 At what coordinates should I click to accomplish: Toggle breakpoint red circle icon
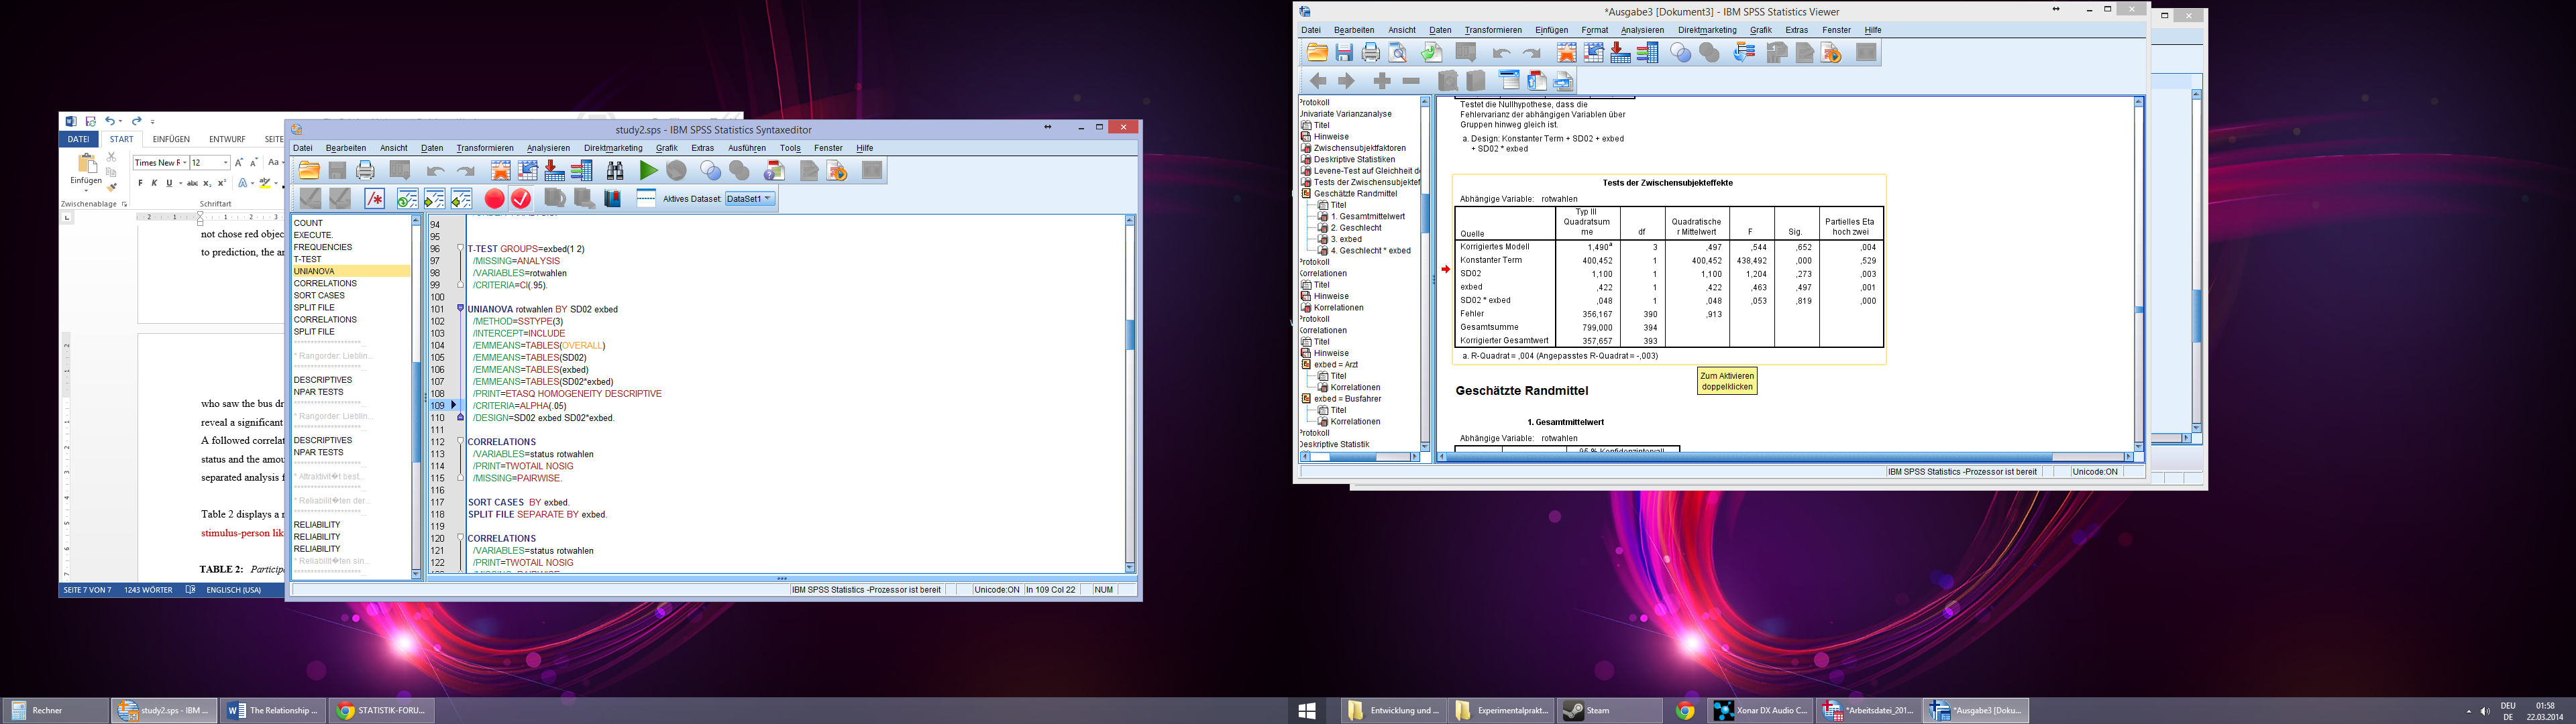[x=494, y=199]
